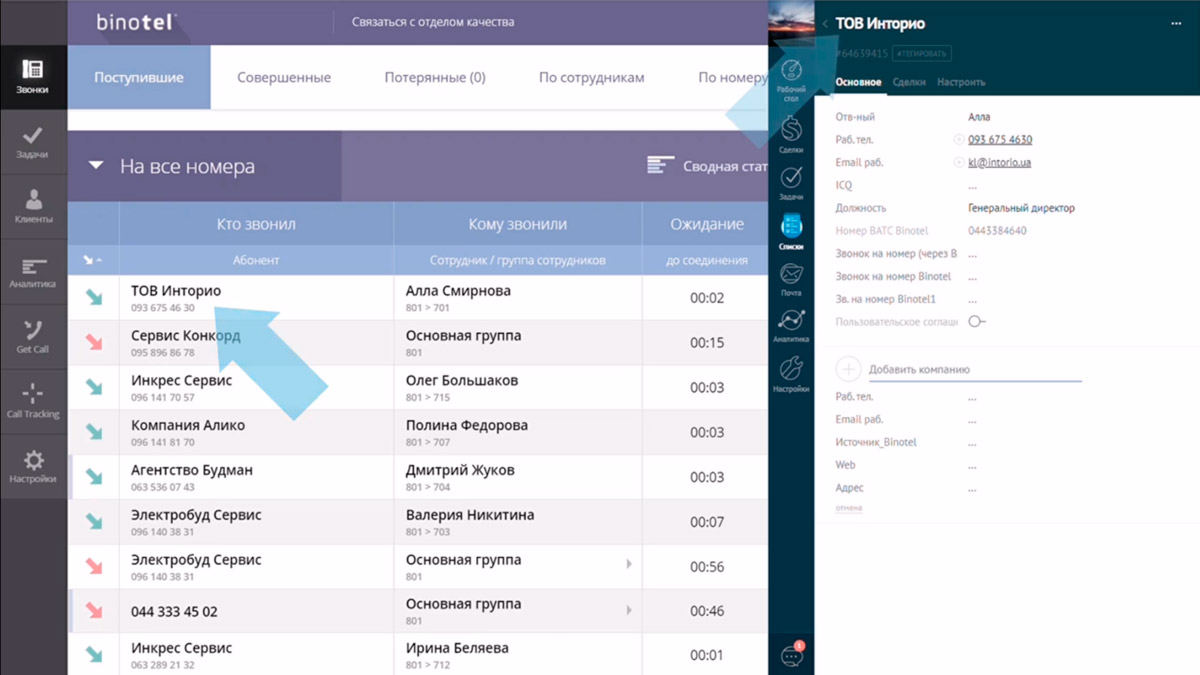The height and width of the screenshot is (675, 1200).
Task: Select Сделки tab in contact card
Action: coord(909,82)
